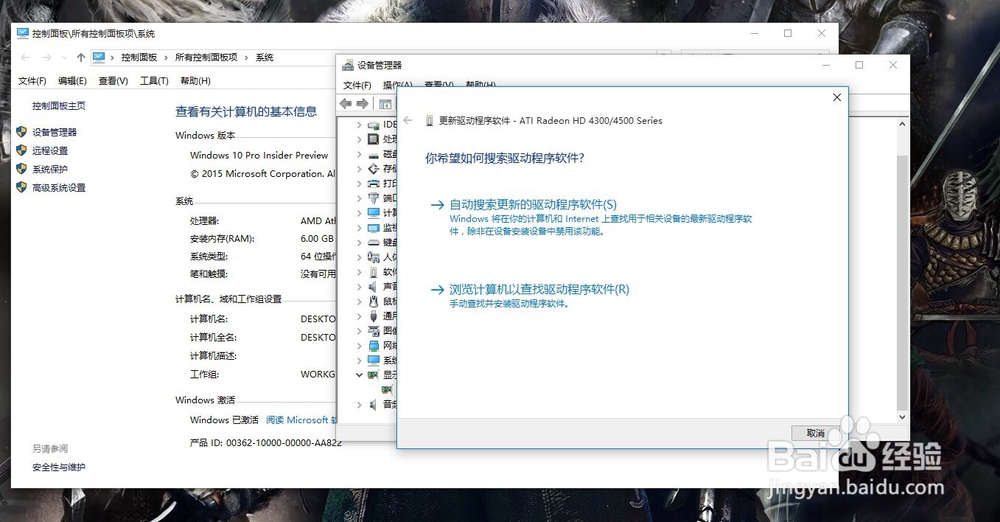The image size is (1000, 522).
Task: Select the storage controller icon in device tree
Action: 374,169
